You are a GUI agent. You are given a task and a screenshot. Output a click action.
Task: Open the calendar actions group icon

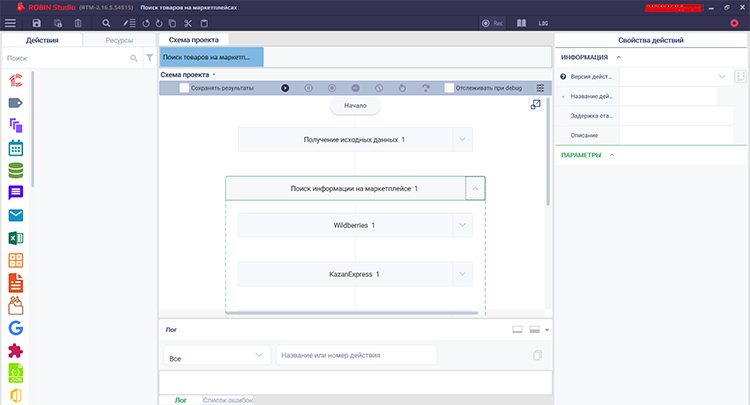pos(16,148)
